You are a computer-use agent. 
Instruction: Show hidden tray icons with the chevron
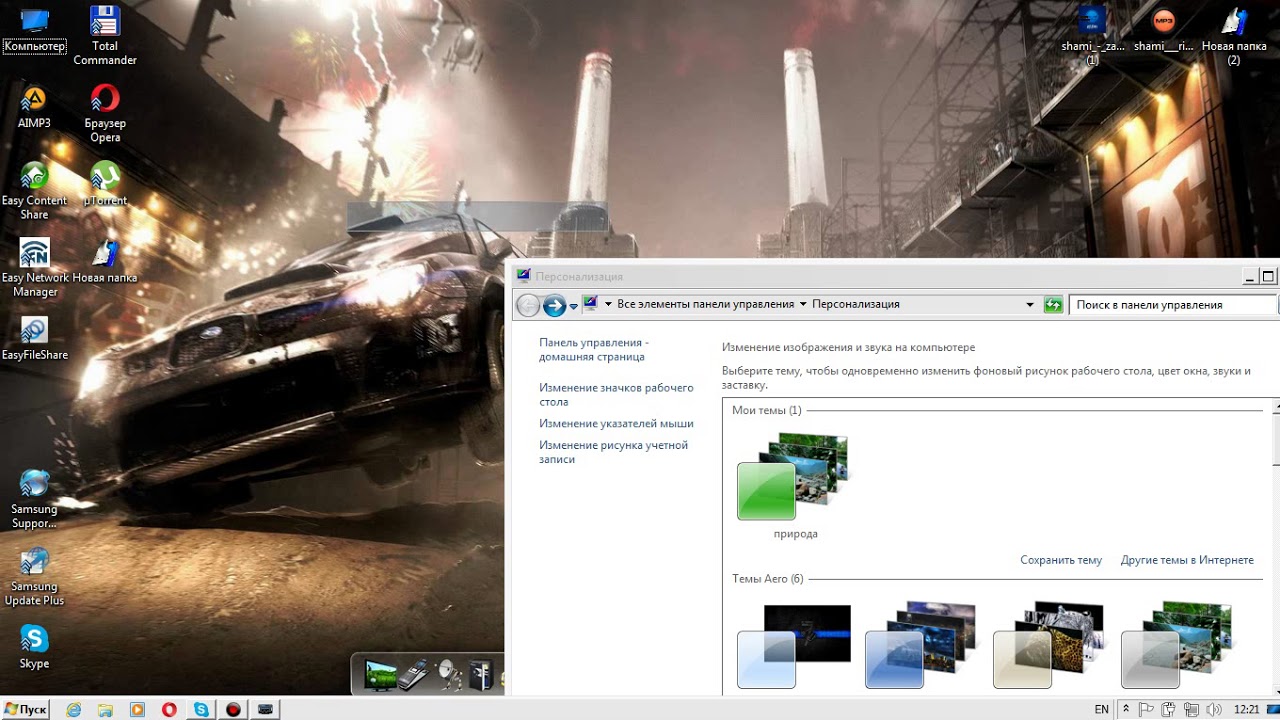click(x=1126, y=709)
